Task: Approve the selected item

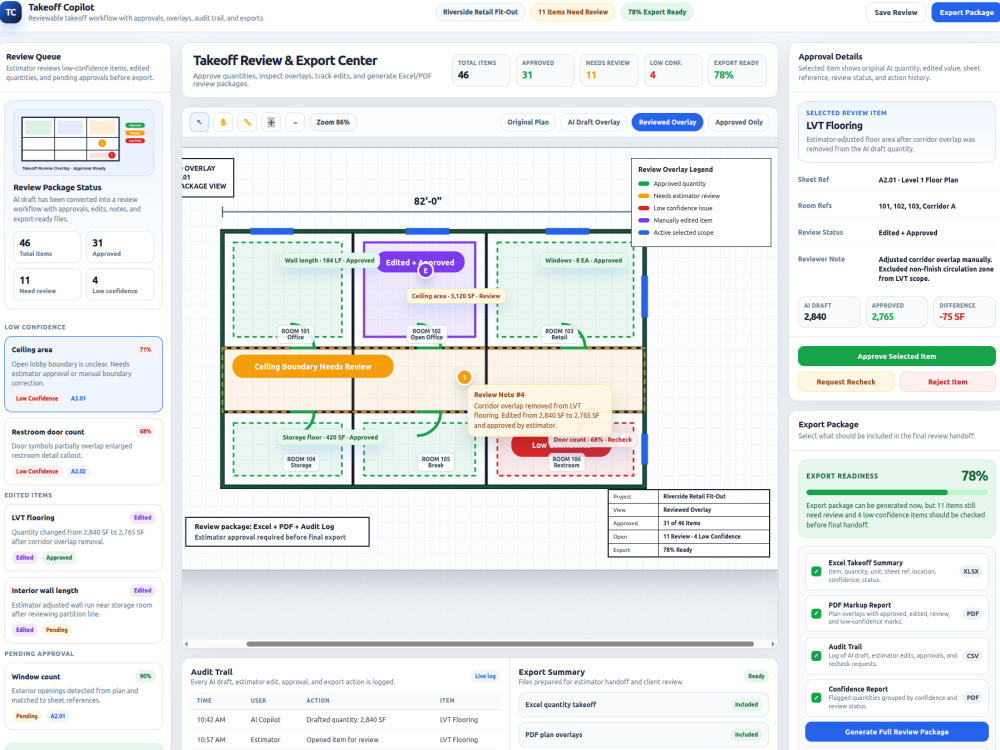Action: 896,356
